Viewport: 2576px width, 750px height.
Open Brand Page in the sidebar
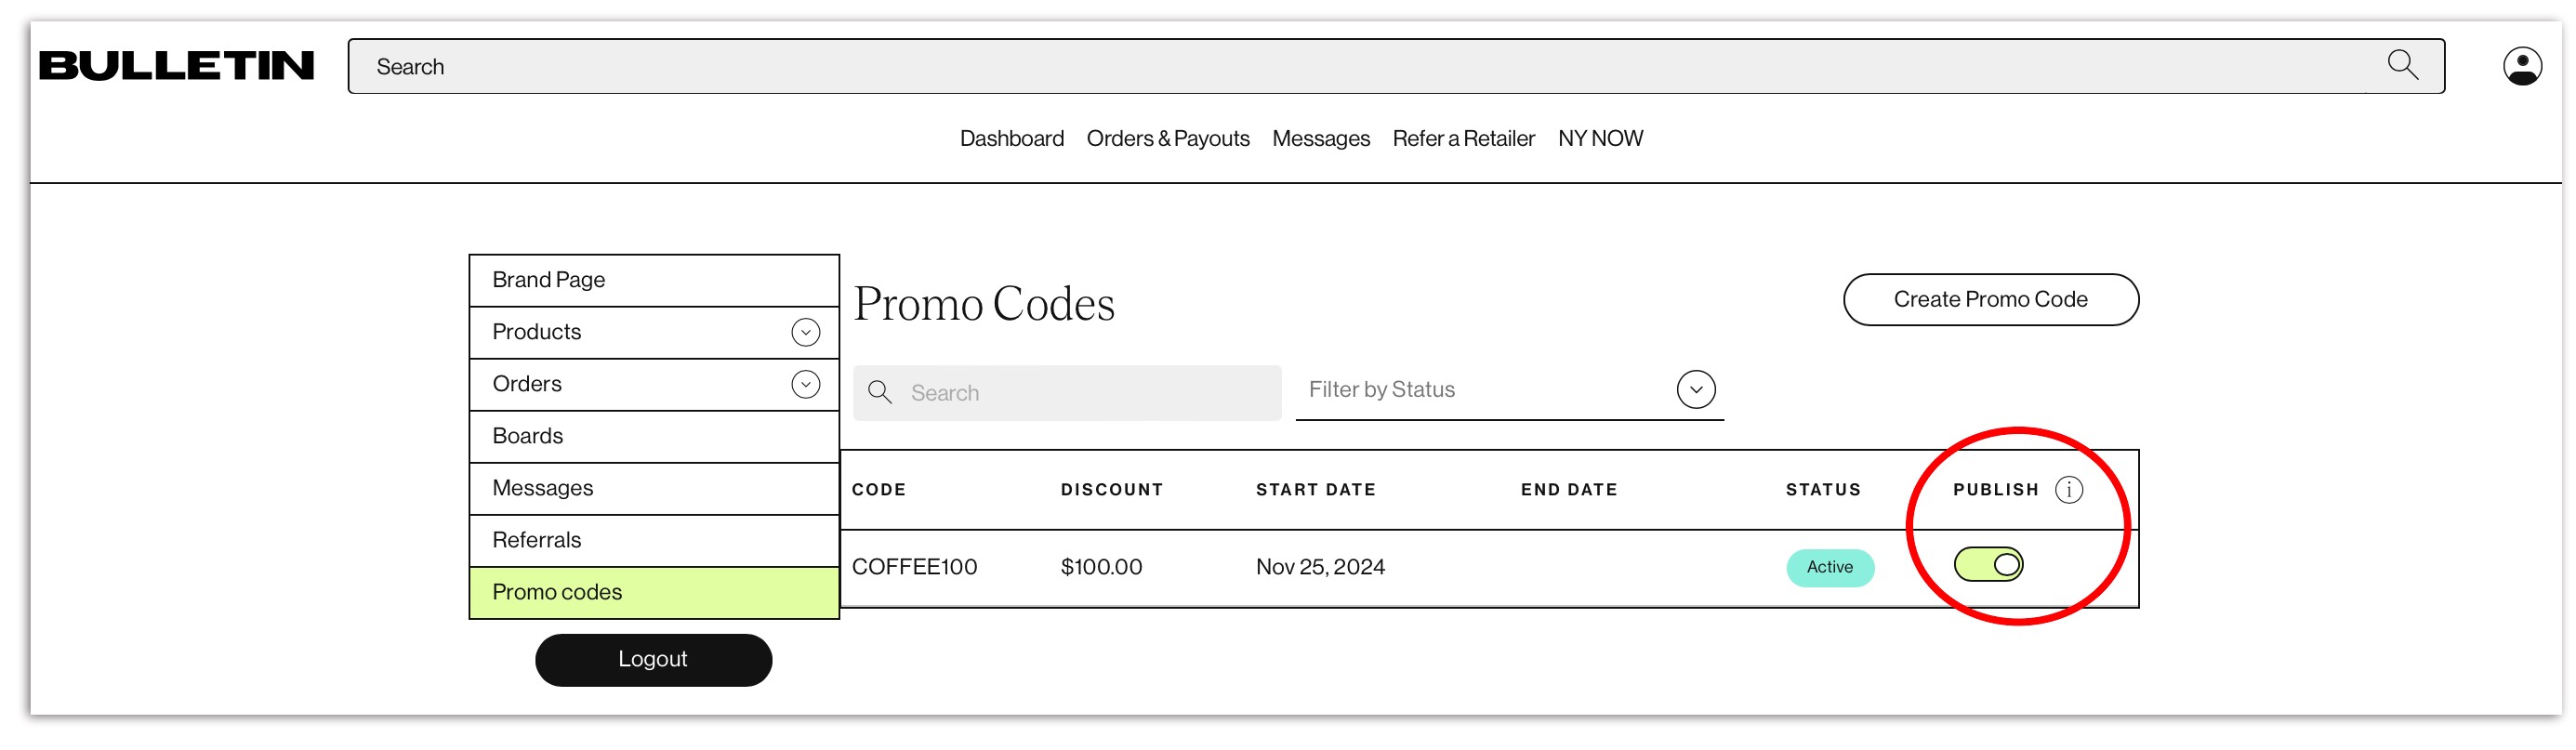(548, 280)
